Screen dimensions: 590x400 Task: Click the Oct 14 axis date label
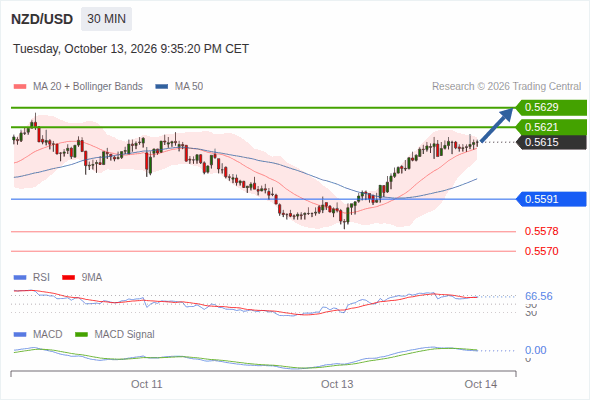[481, 384]
